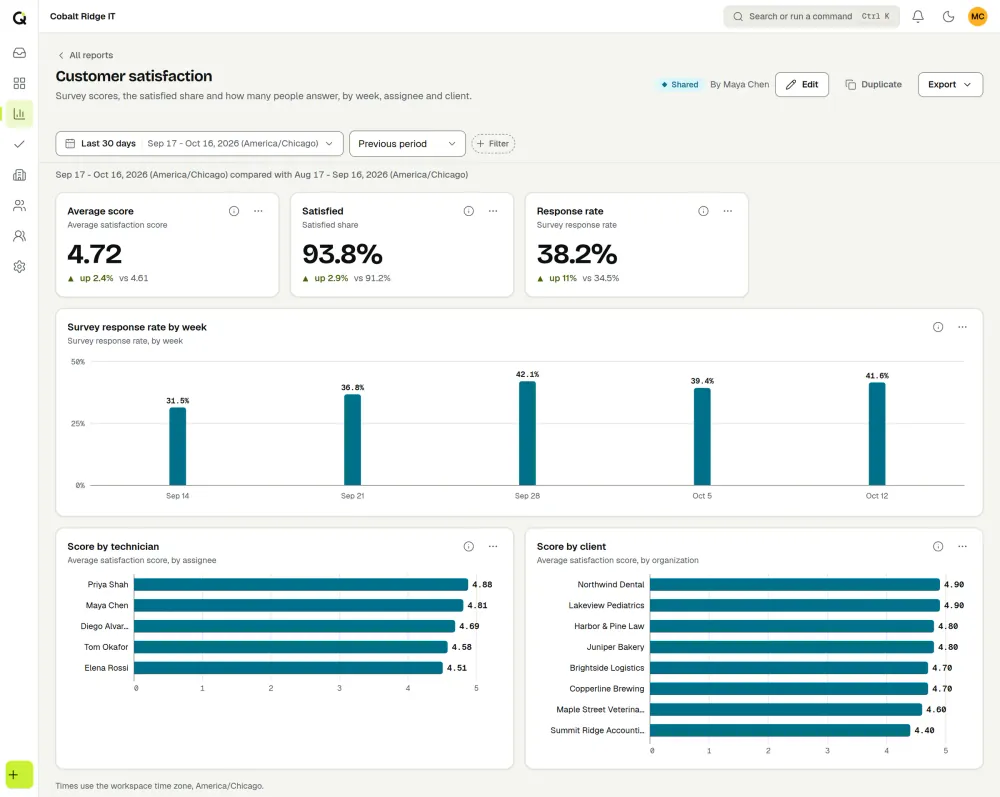Click in the Search or run a command field
This screenshot has height=797, width=1000.
click(x=811, y=17)
